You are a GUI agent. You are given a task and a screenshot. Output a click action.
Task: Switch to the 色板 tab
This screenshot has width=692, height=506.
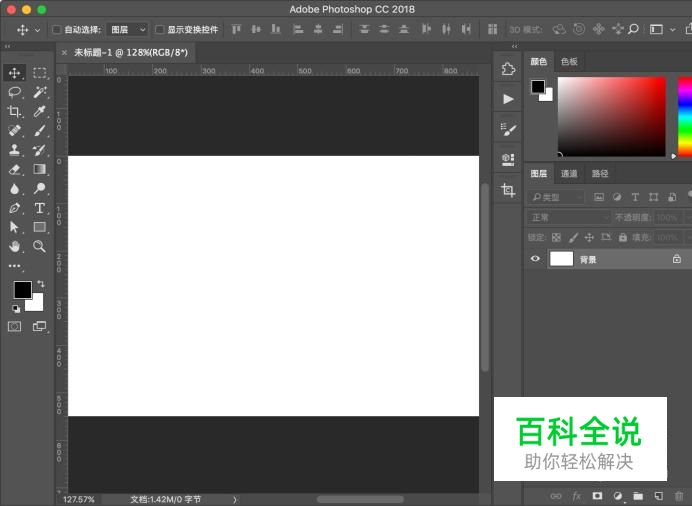569,62
